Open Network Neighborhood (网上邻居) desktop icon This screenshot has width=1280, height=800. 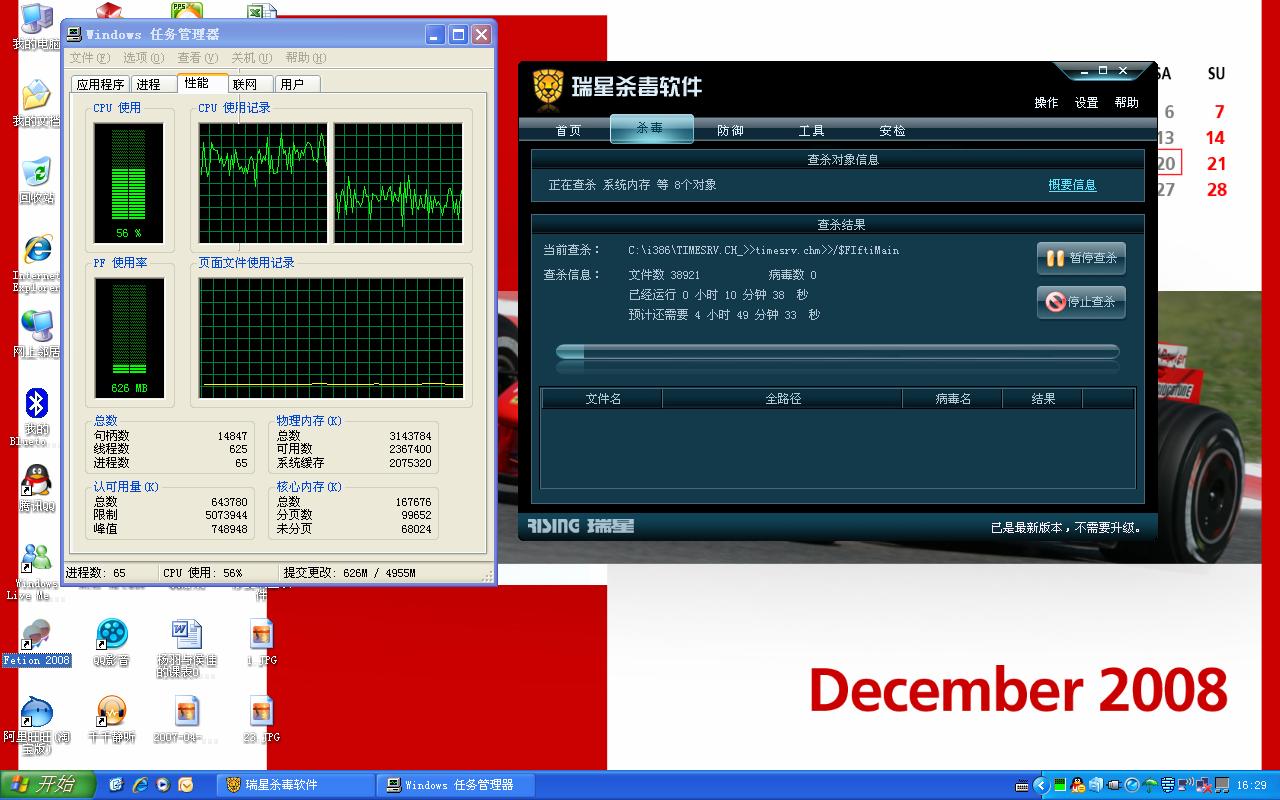coord(36,333)
